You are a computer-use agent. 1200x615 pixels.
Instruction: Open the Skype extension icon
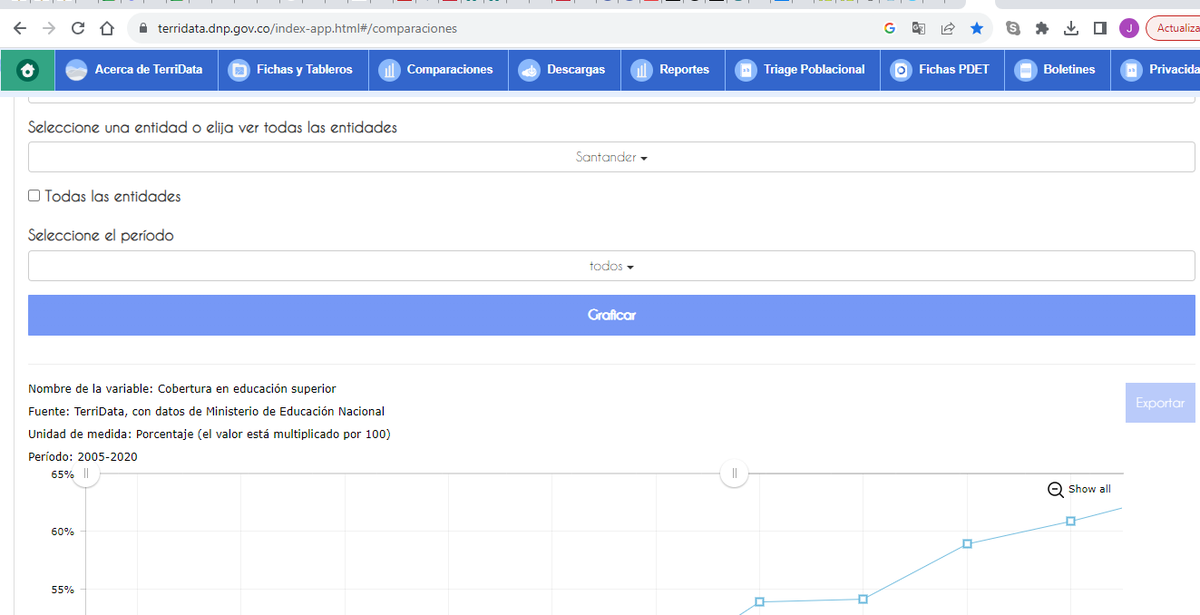click(1013, 28)
